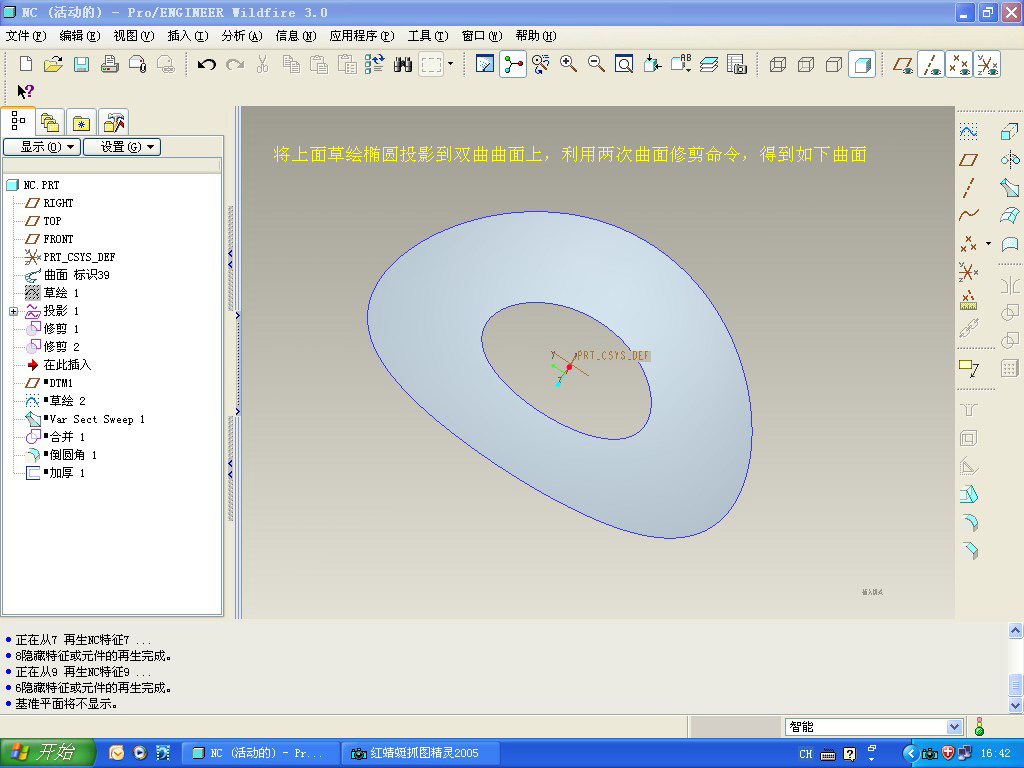Open the 显示 dropdown in model tree
The height and width of the screenshot is (768, 1024).
[42, 146]
